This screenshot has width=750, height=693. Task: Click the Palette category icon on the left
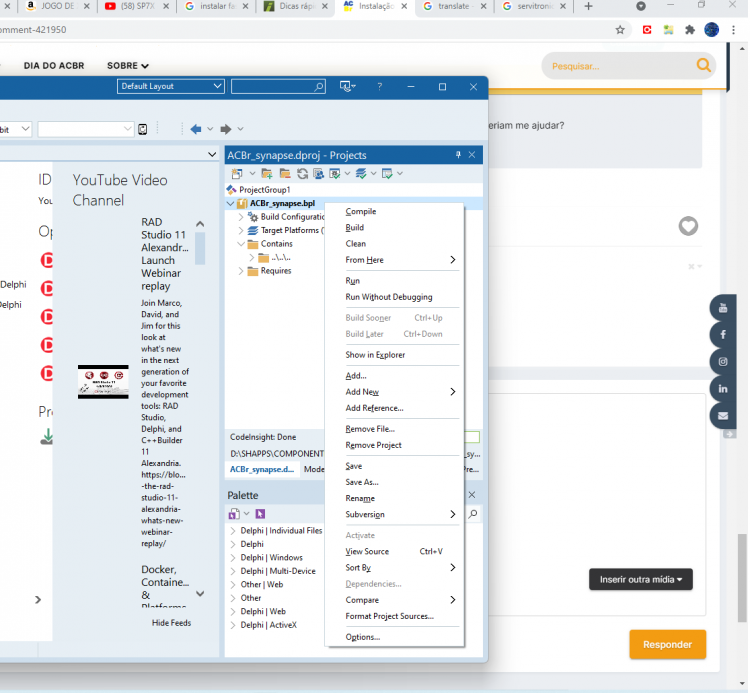point(234,514)
